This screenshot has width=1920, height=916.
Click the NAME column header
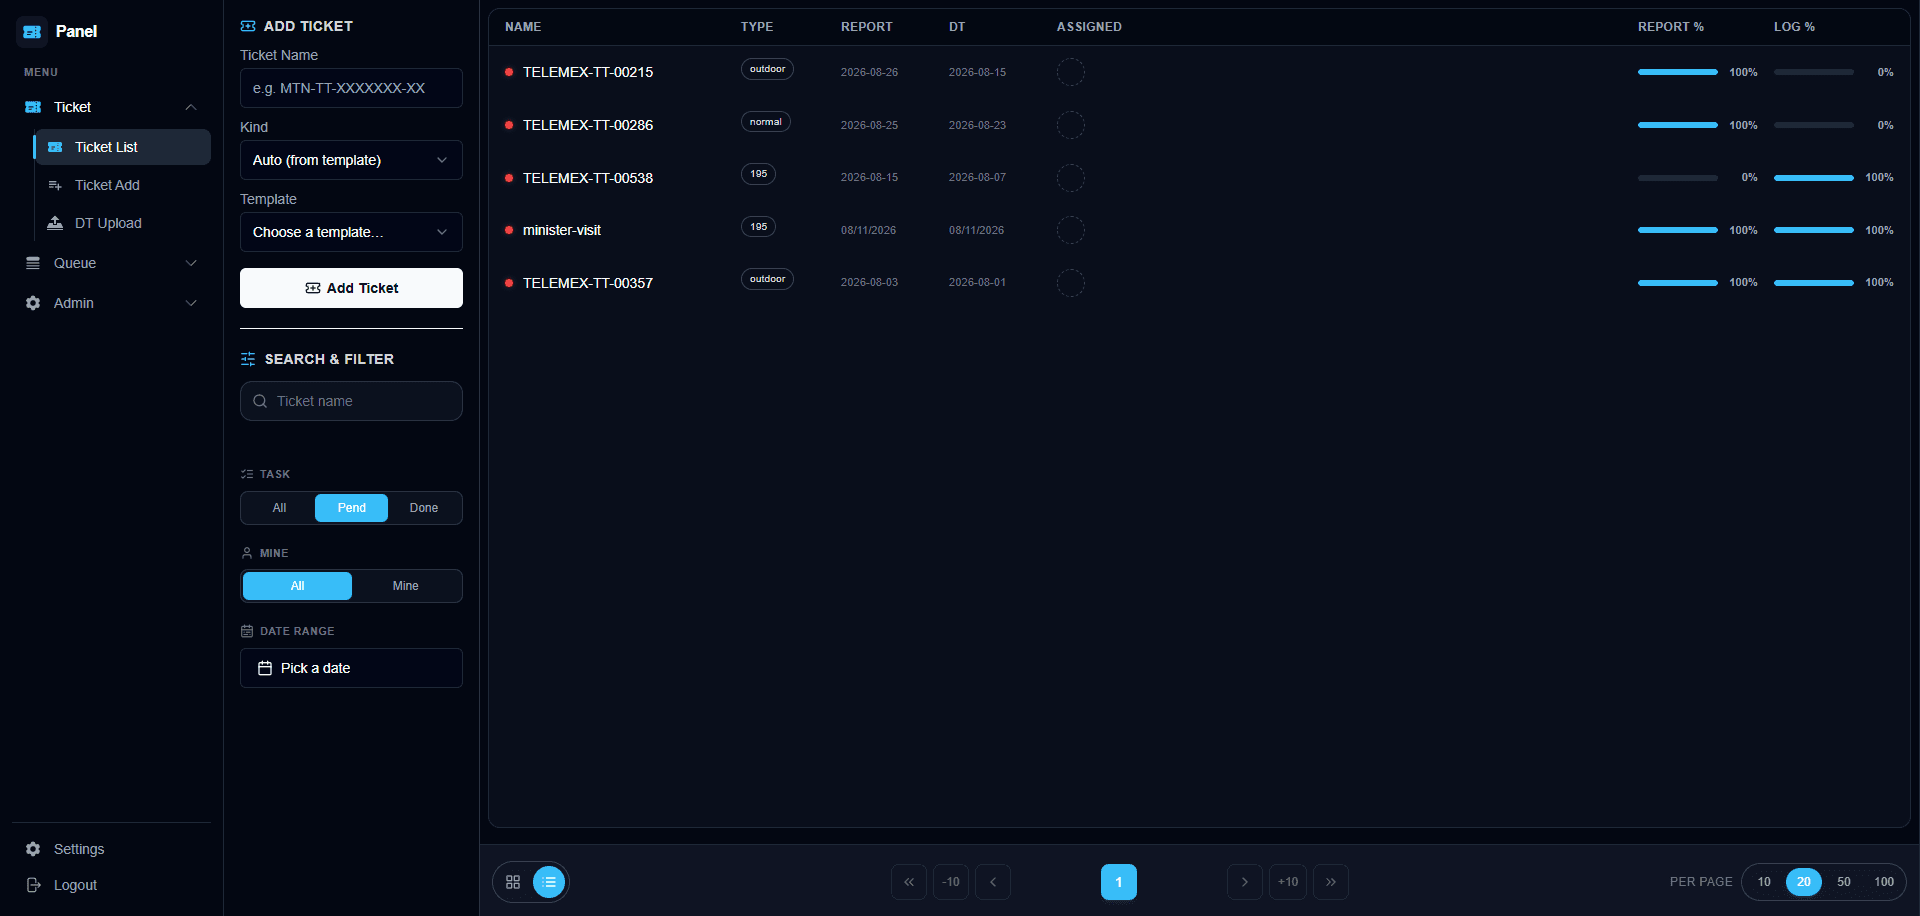(x=523, y=27)
